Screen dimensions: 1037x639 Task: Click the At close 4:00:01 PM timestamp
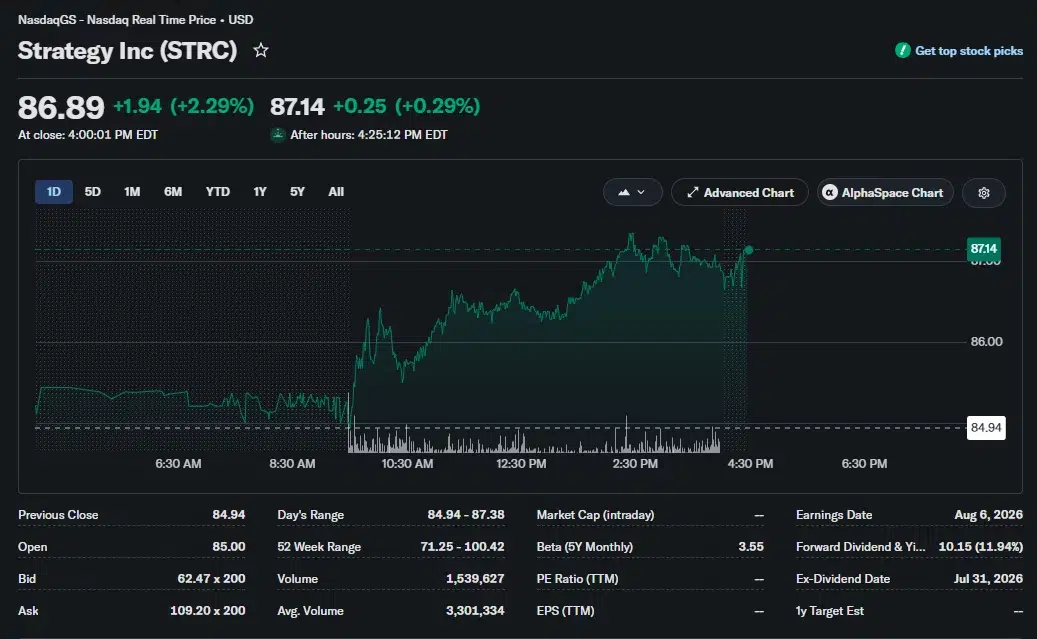[88, 135]
